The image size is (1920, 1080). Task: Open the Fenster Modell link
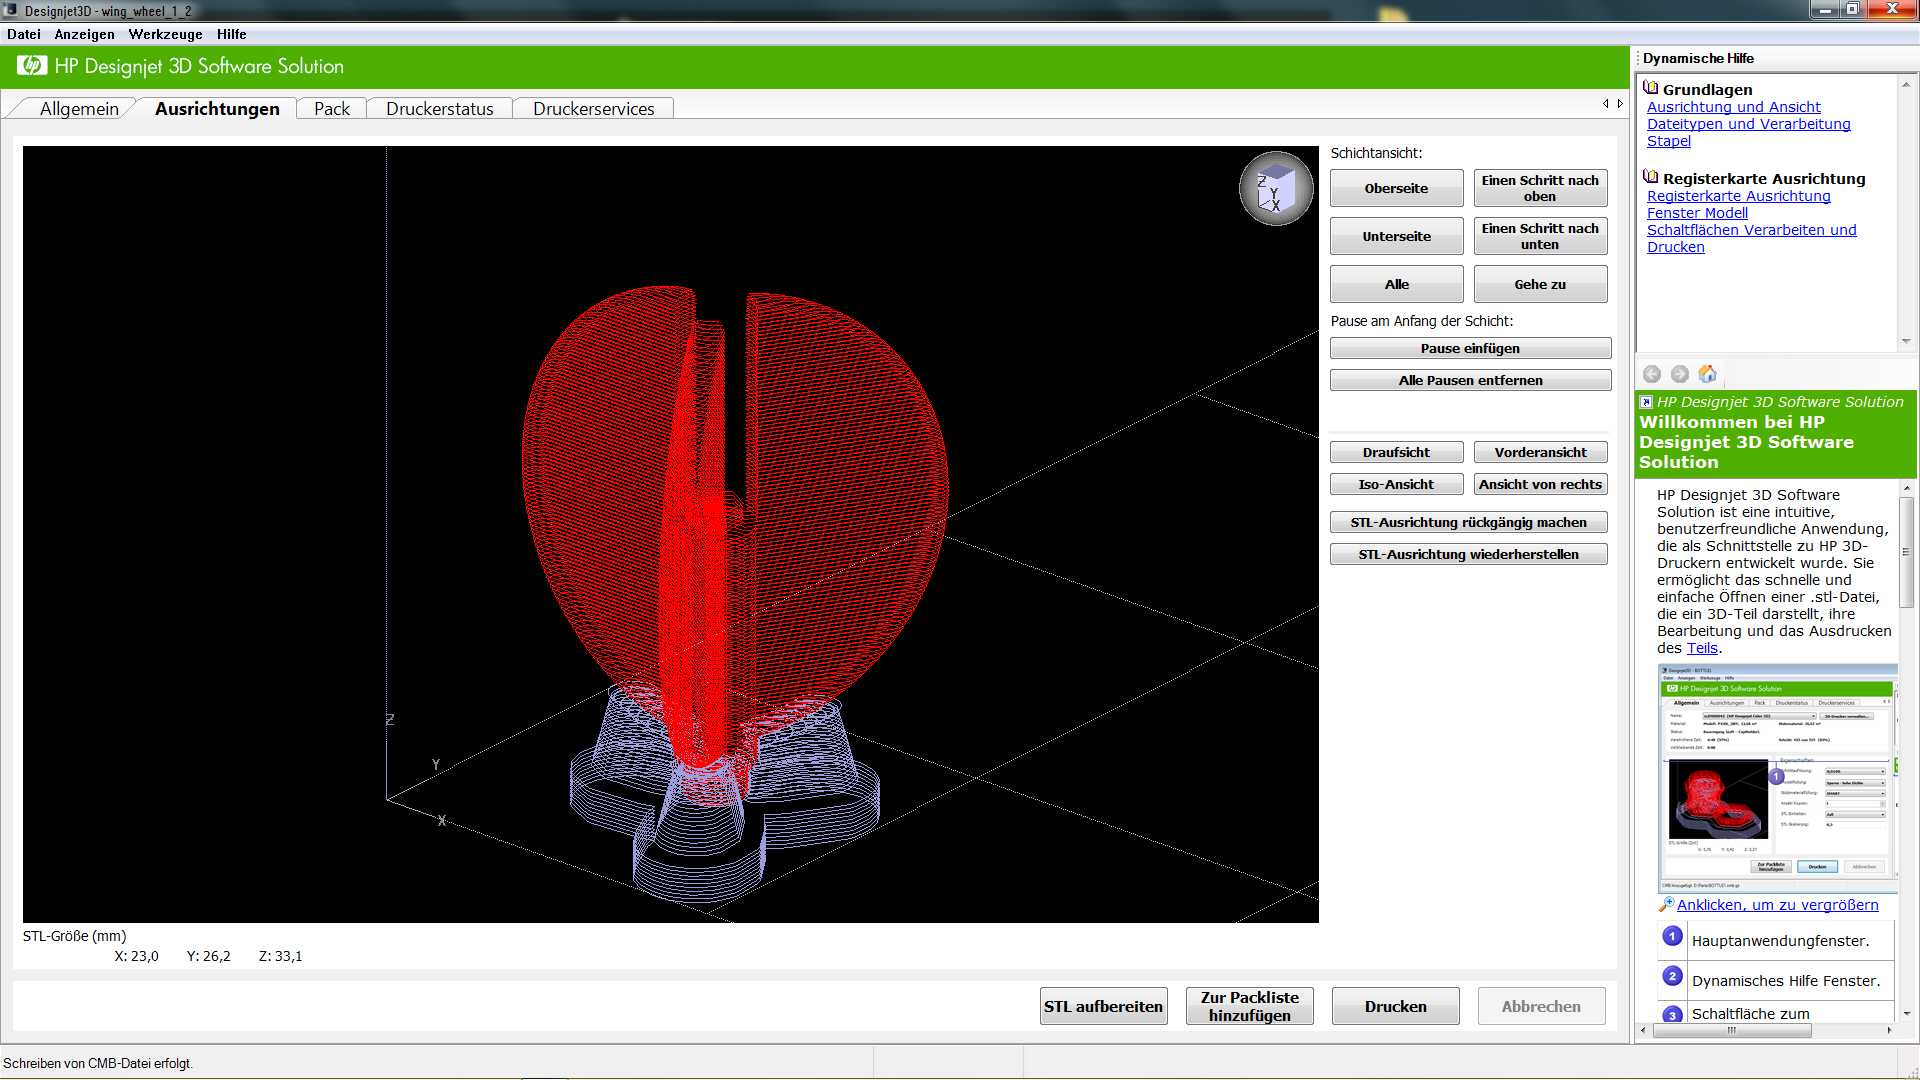coord(1697,213)
